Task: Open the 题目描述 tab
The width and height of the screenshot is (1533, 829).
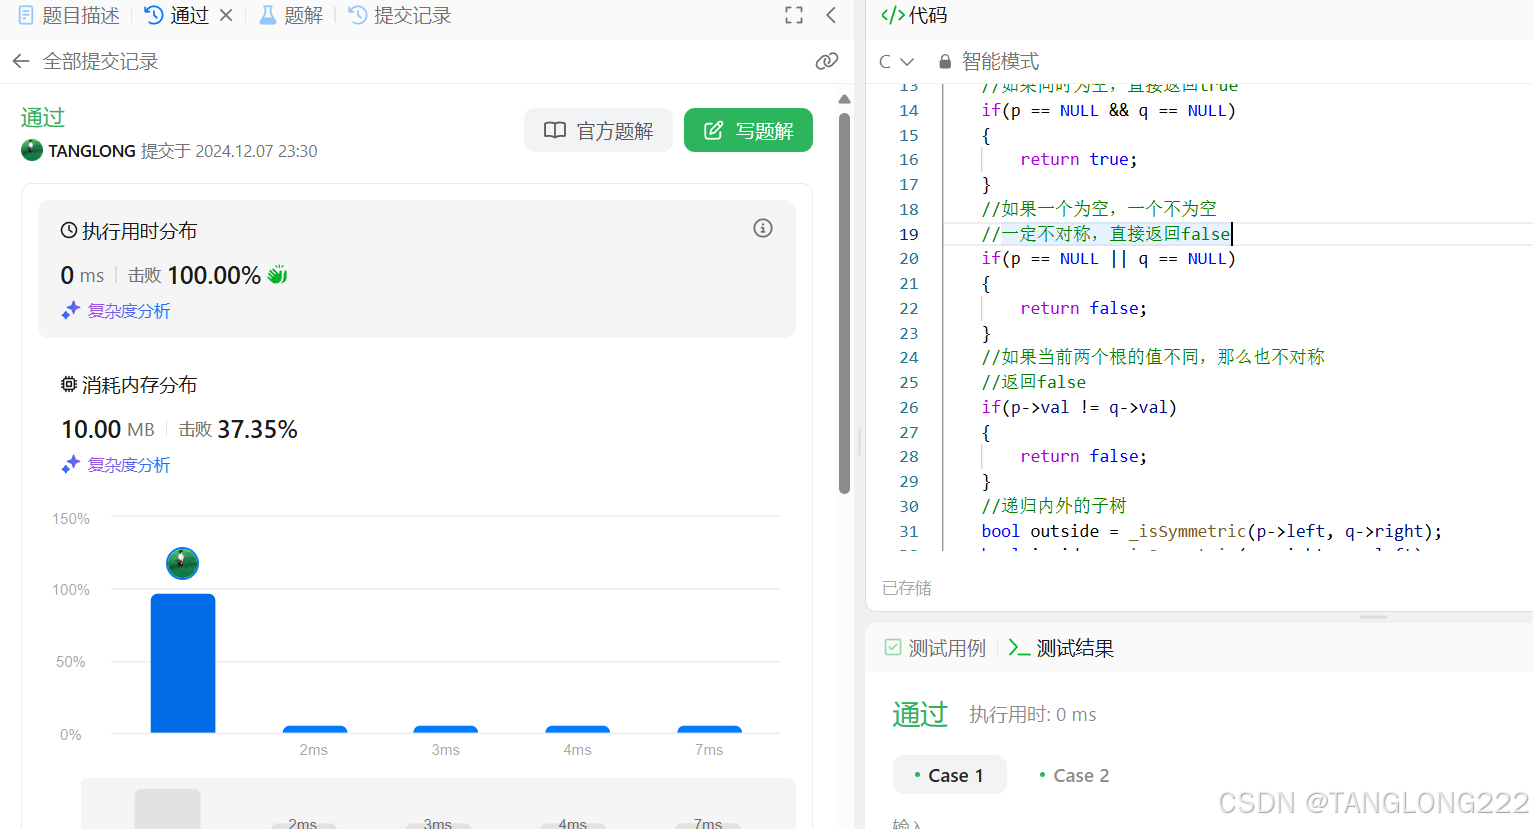Action: pyautogui.click(x=69, y=15)
